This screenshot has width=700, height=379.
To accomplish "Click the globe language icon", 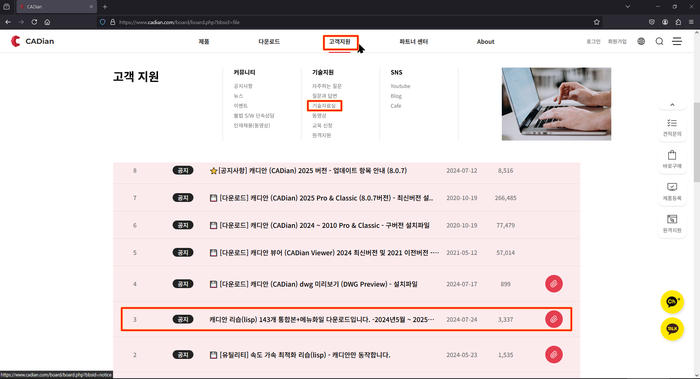I will coord(641,42).
